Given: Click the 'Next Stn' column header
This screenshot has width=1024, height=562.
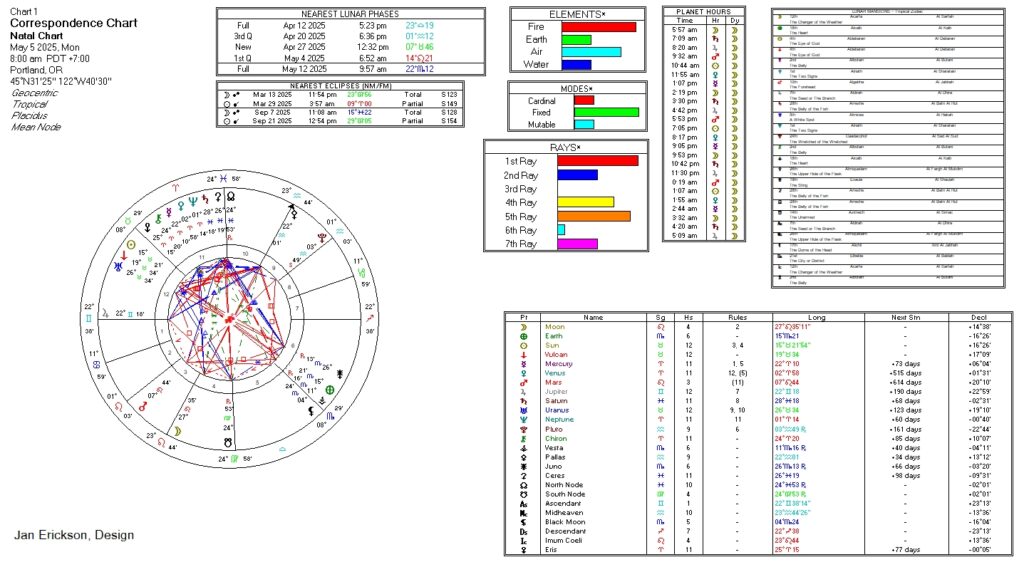Looking at the screenshot, I should 905,317.
